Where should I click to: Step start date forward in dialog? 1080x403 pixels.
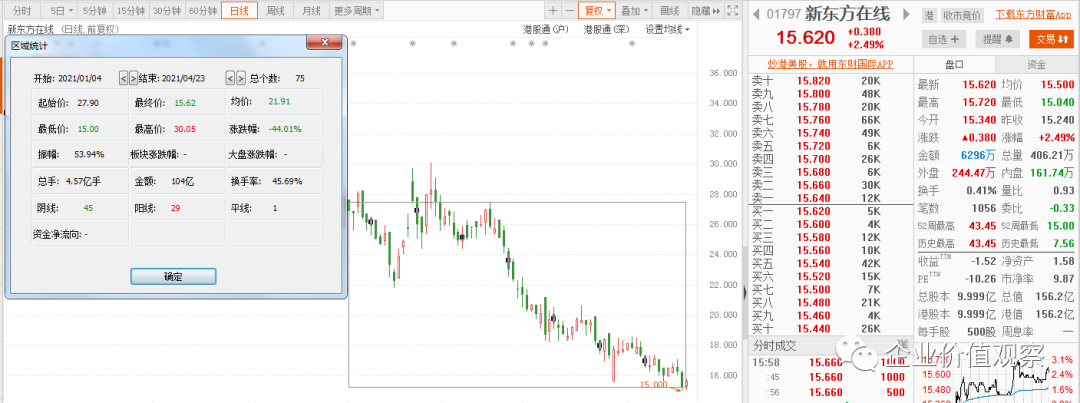tap(133, 78)
